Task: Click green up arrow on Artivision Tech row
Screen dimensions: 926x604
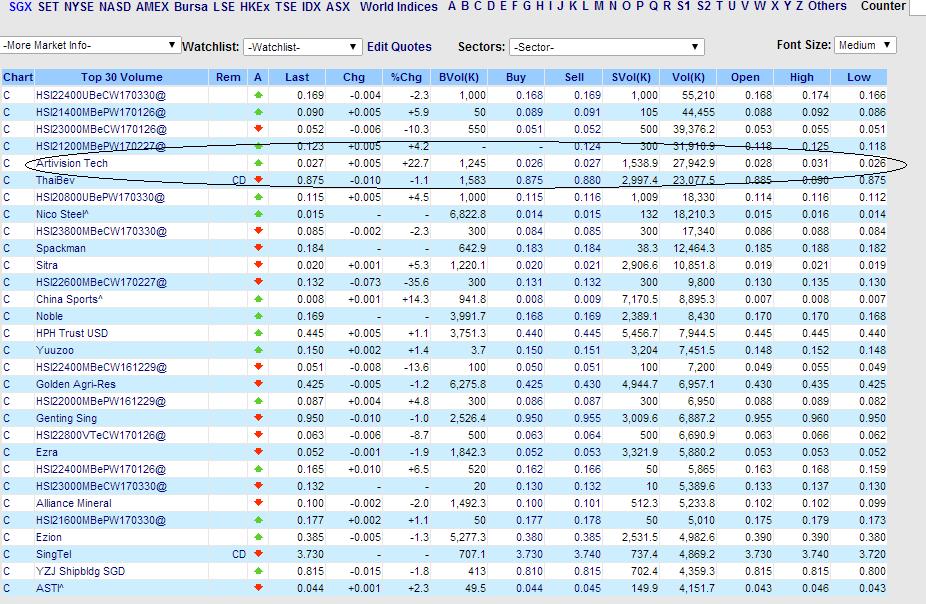Action: tap(258, 162)
